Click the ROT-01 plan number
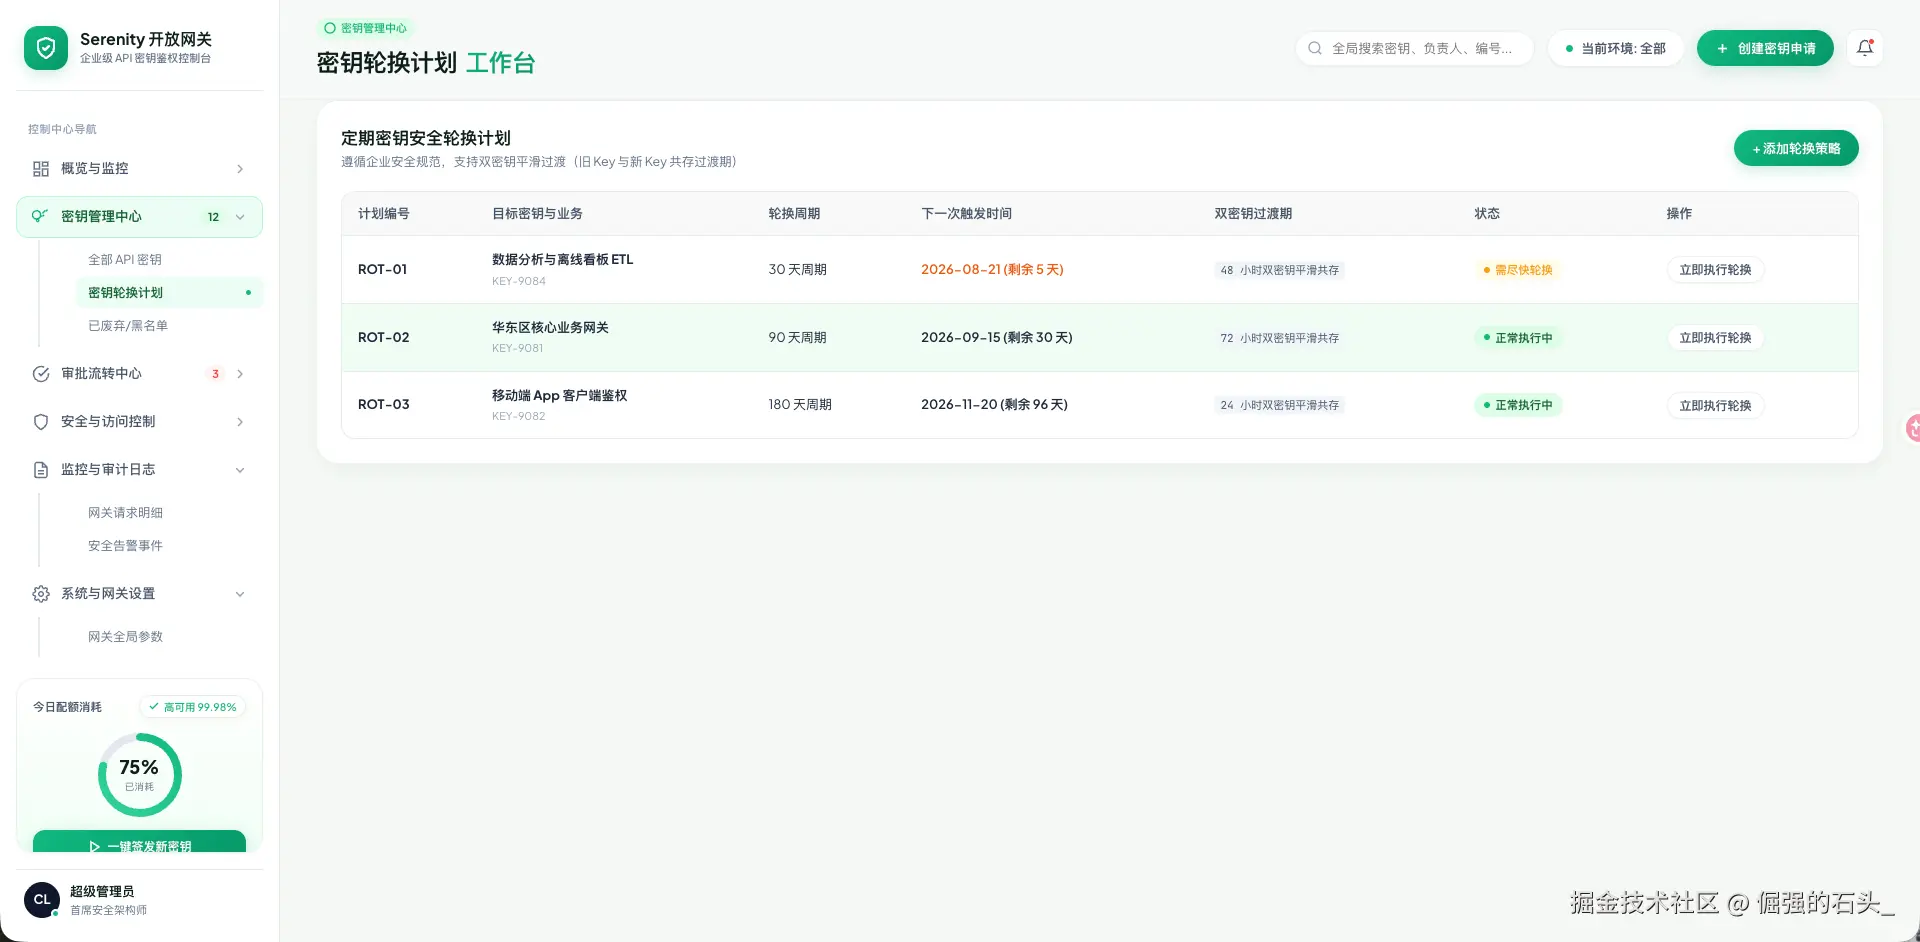1920x942 pixels. coord(382,270)
